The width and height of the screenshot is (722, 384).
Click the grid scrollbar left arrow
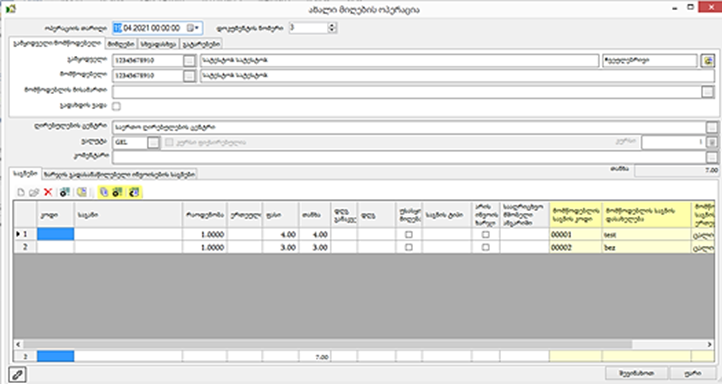pos(18,344)
